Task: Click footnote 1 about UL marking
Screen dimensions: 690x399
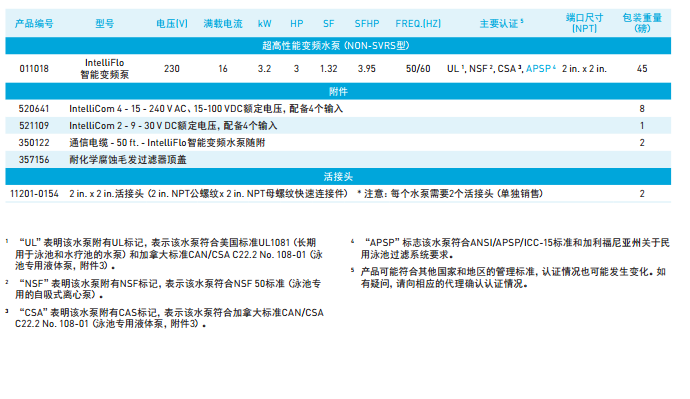Action: click(165, 254)
